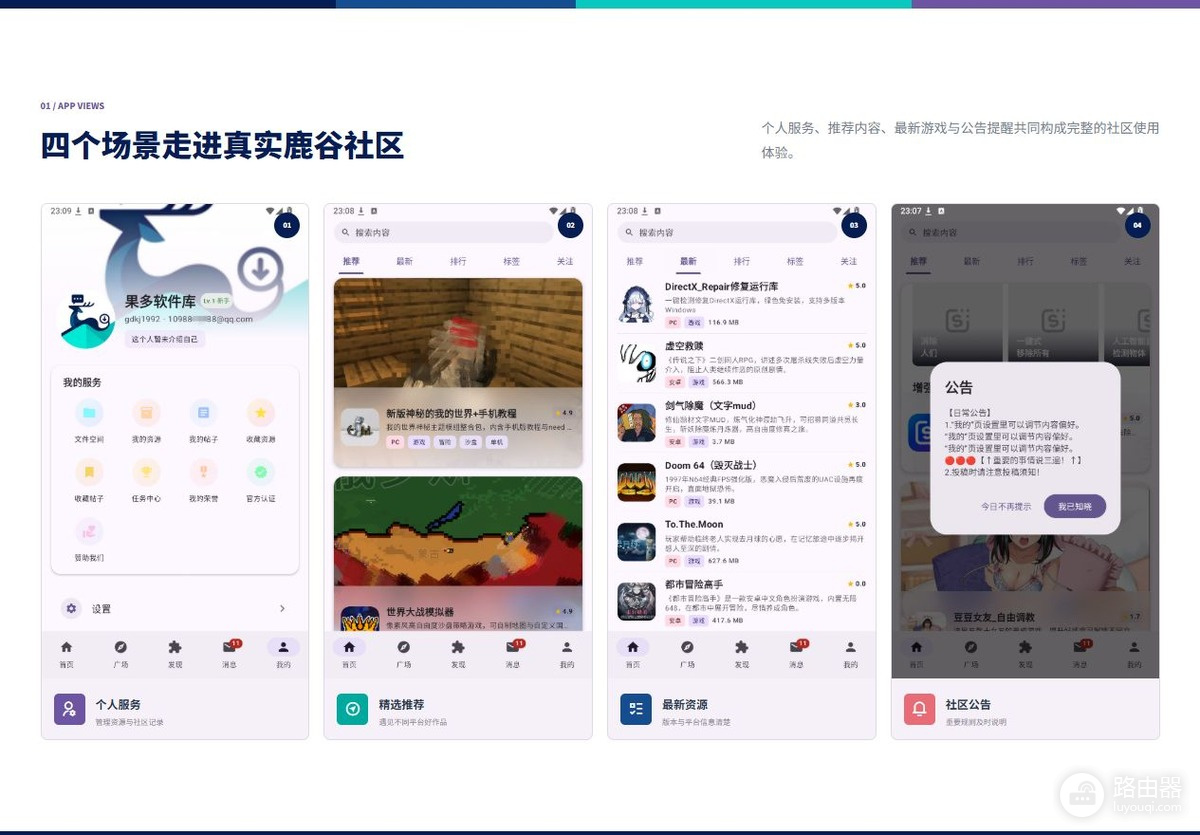Screen dimensions: 1200x835
Task: Tap 发现 icon on the Minecraft feed screen
Action: tap(458, 647)
